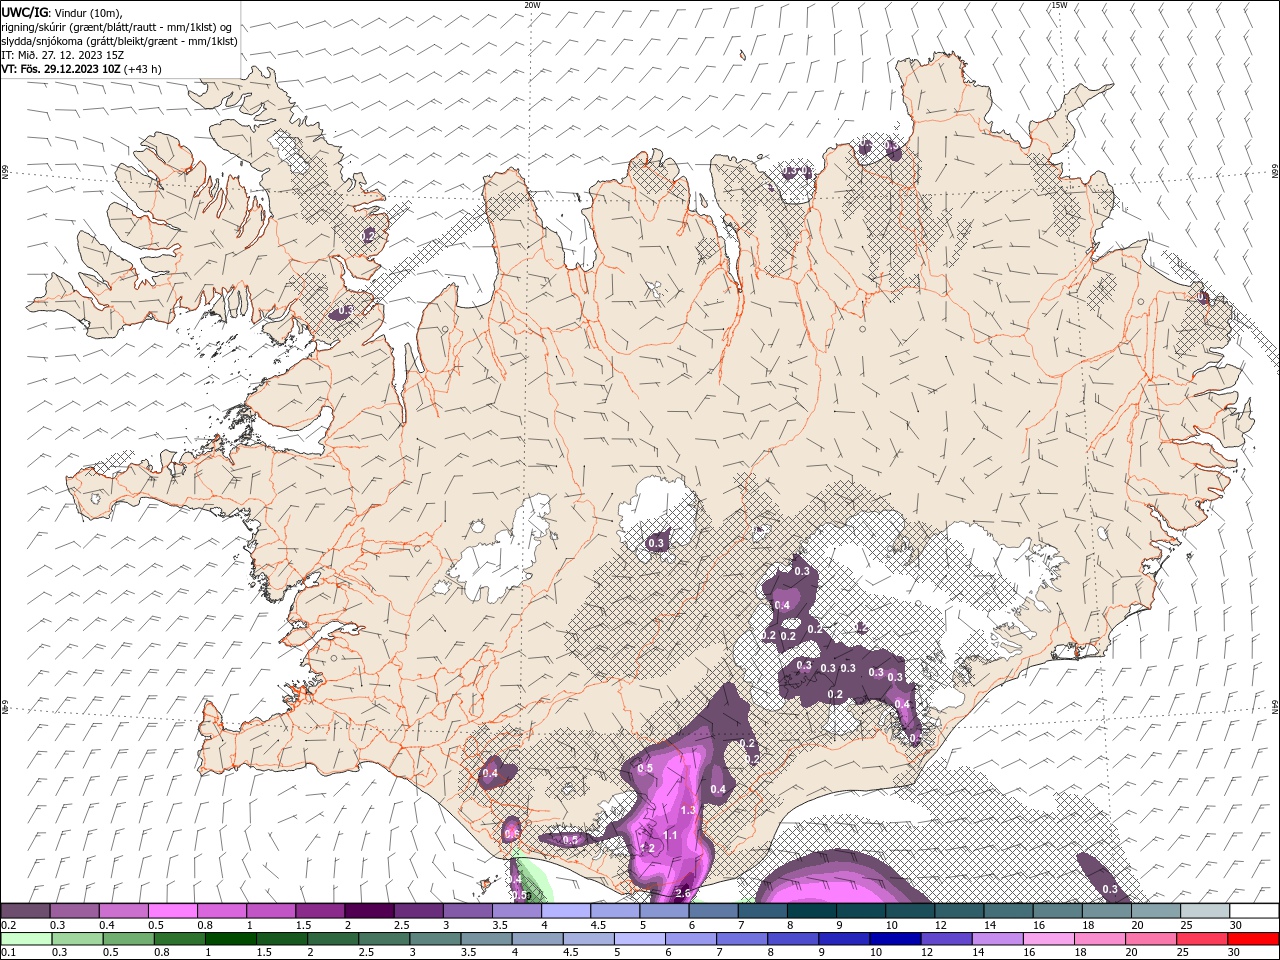
Task: Click the valid time 'VT: Fös. 29.12.2023 10Z (+43 h)'
Action: pos(81,69)
